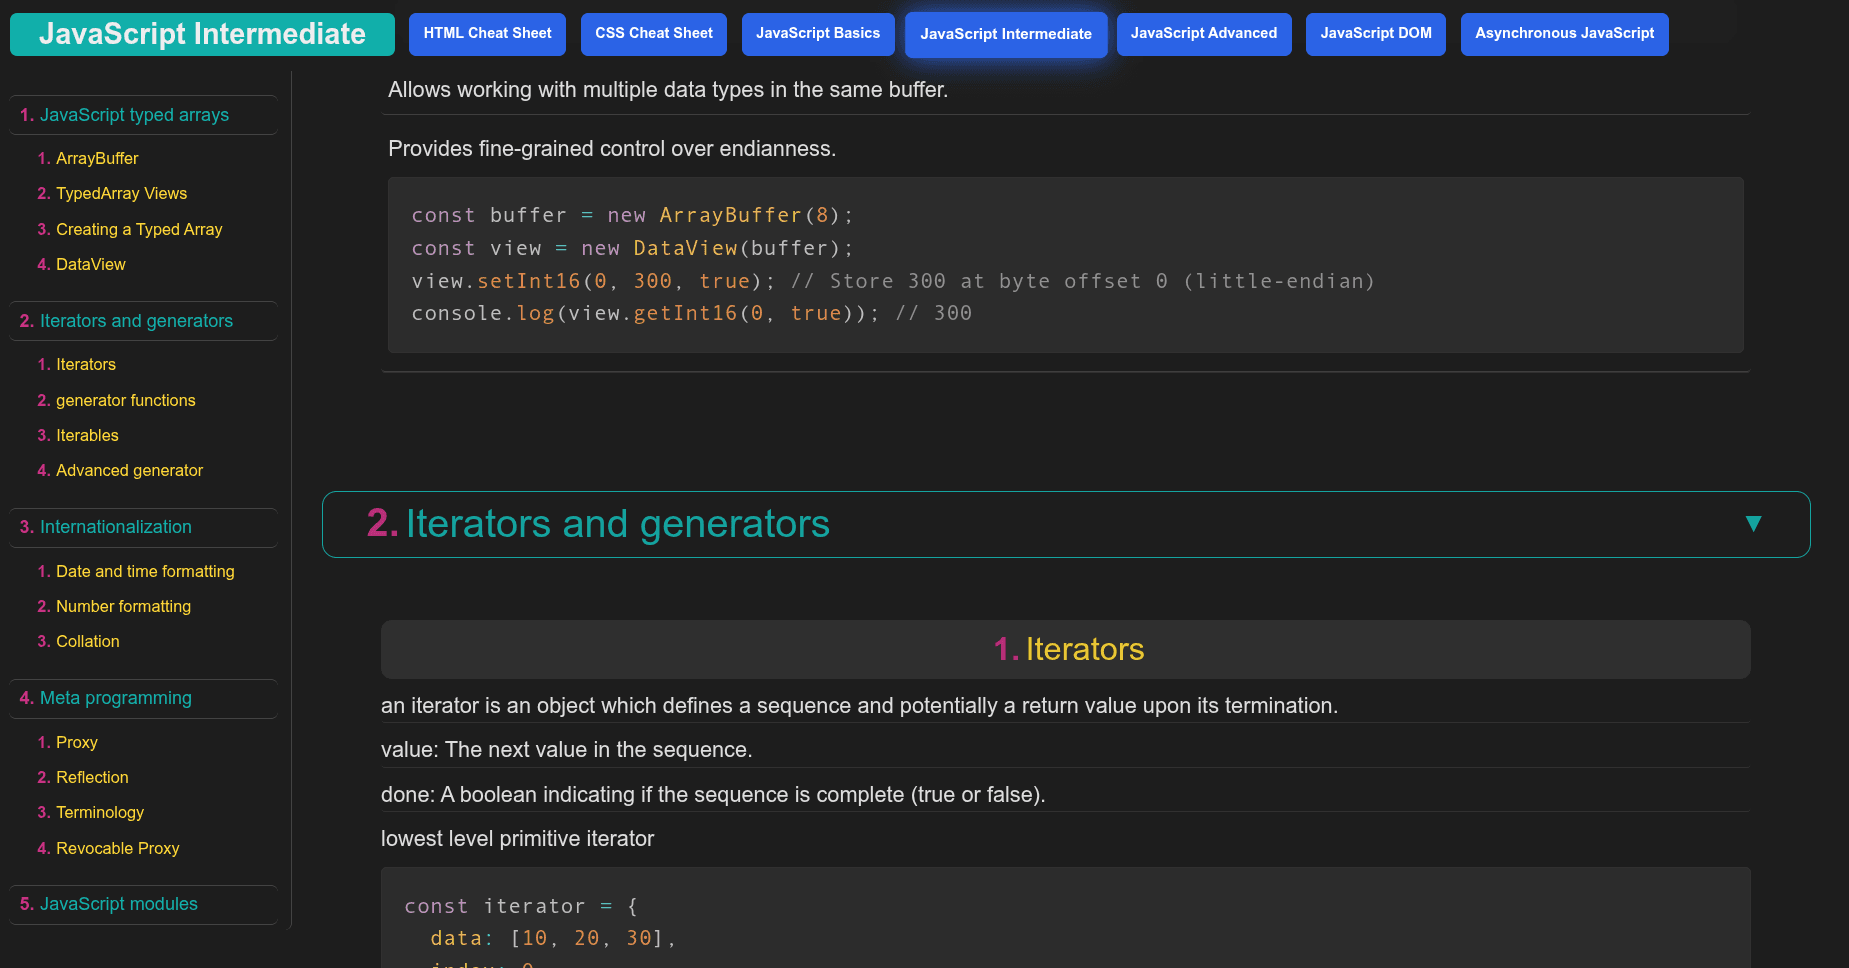Screen dimensions: 1849x968
Task: Open the TypedArray Views sidebar link
Action: pos(121,193)
